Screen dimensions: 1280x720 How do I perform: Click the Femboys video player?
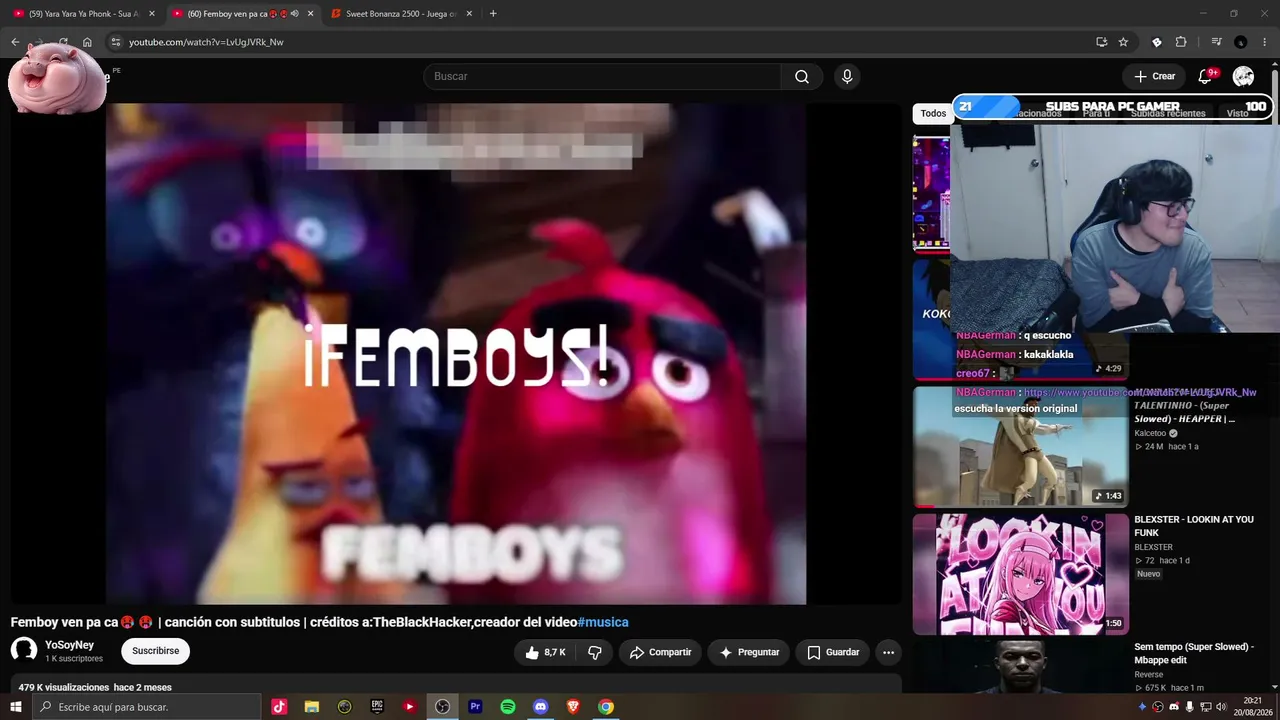coord(456,354)
